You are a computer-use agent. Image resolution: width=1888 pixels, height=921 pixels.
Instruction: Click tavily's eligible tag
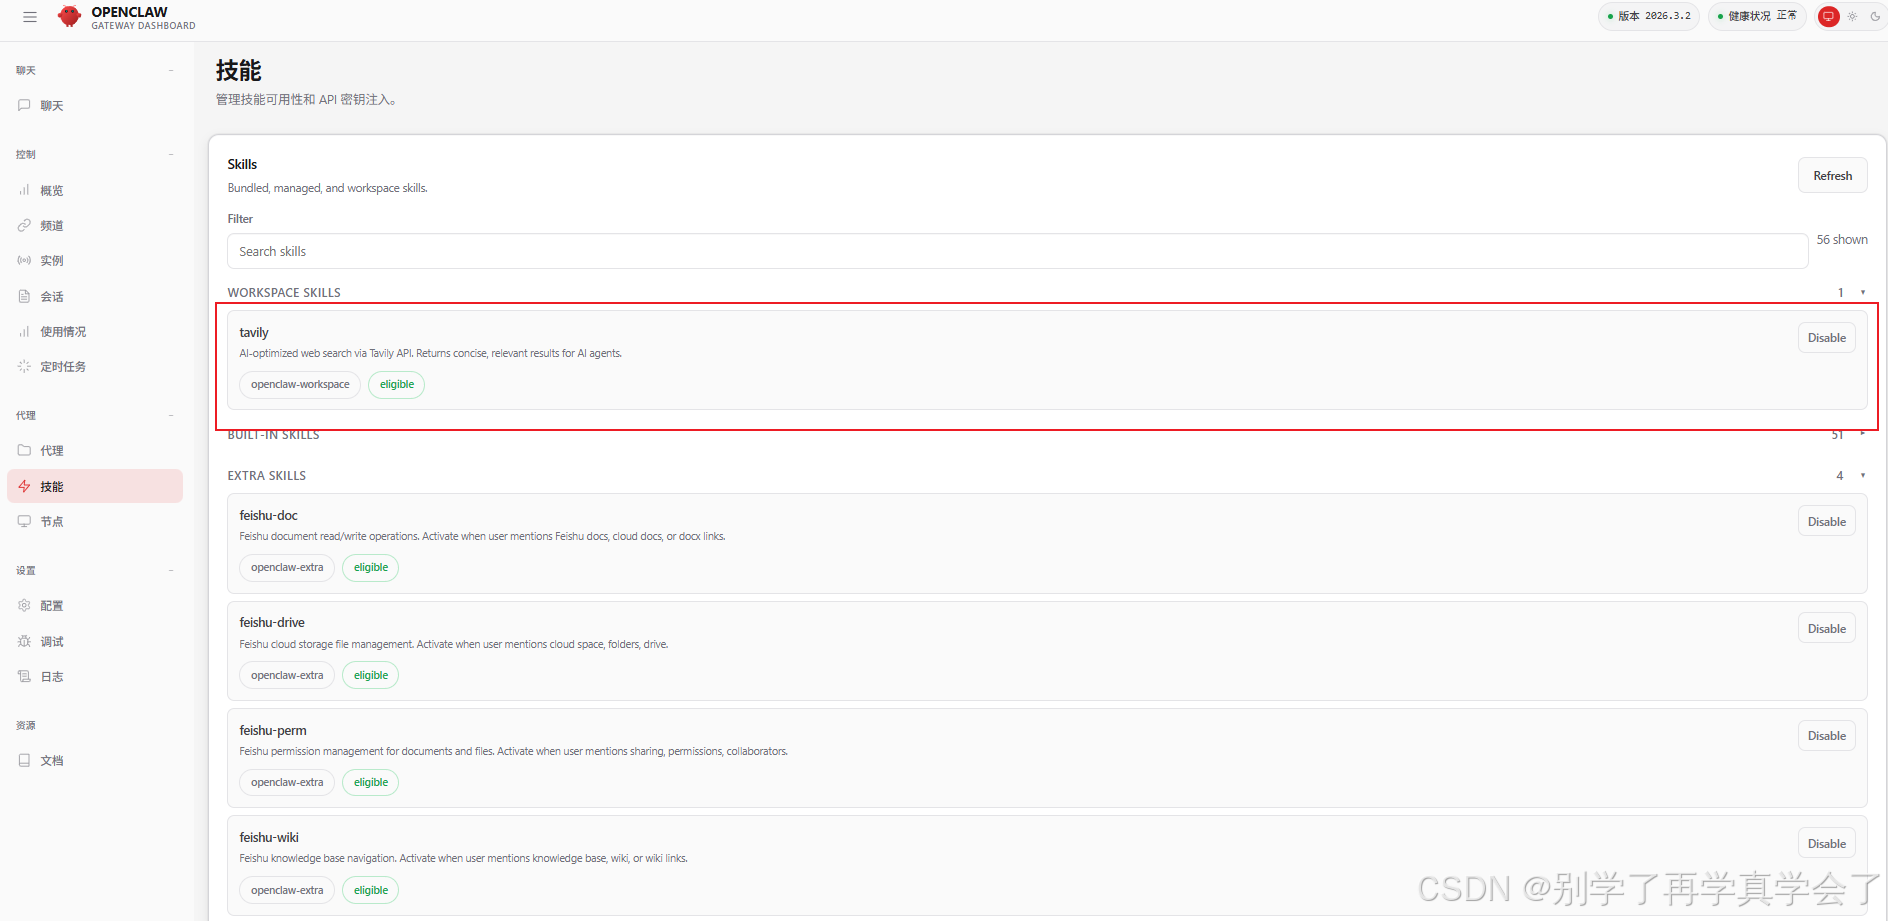click(x=396, y=384)
